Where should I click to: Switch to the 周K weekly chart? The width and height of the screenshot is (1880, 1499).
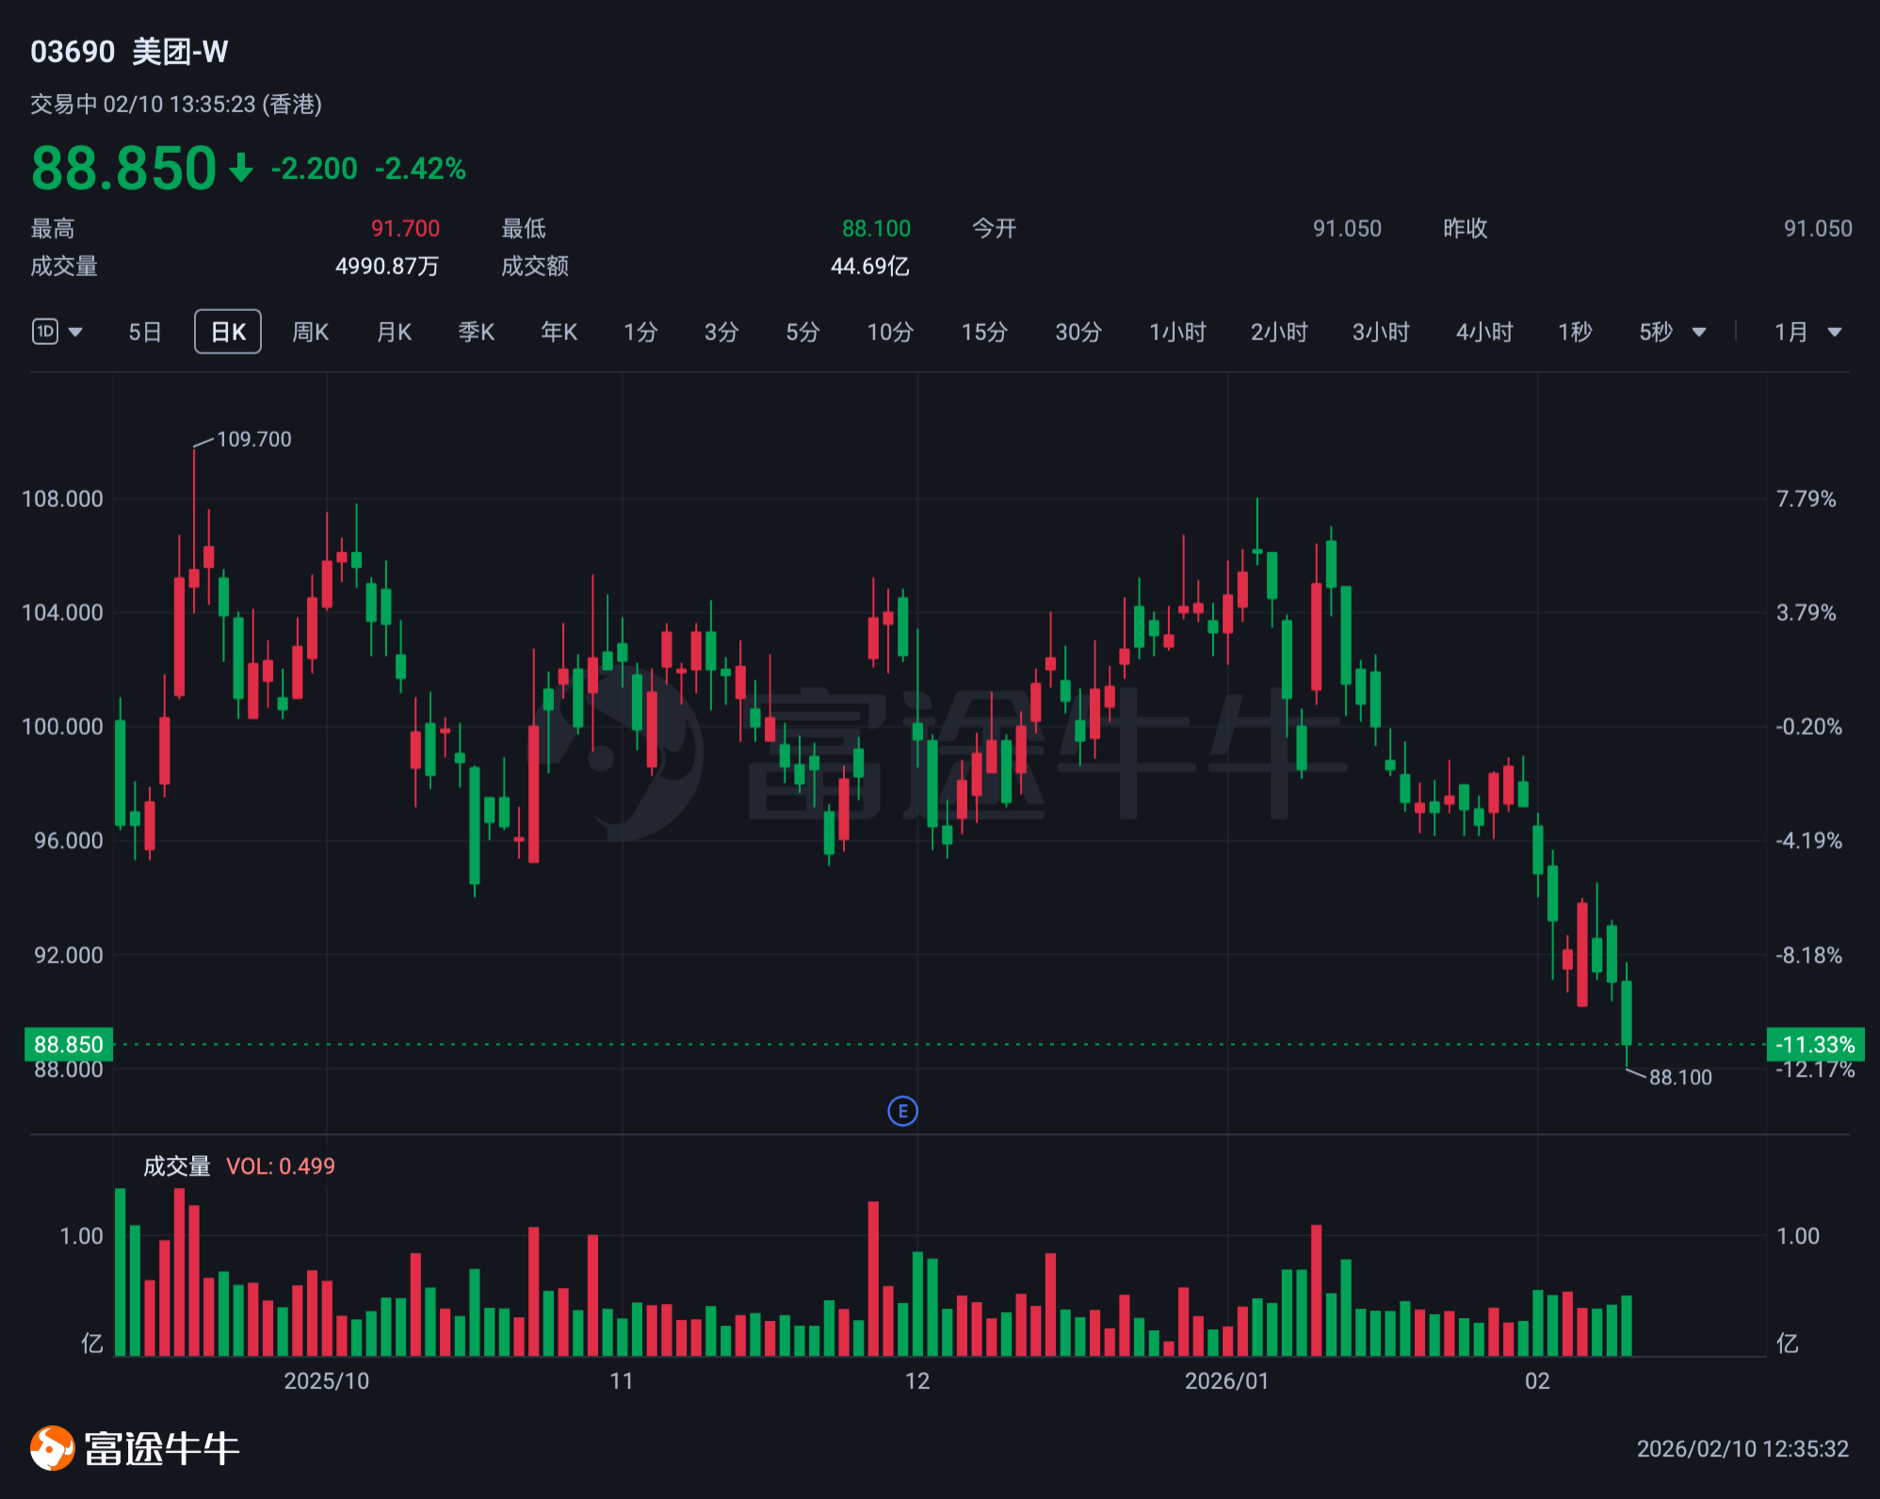pyautogui.click(x=310, y=332)
